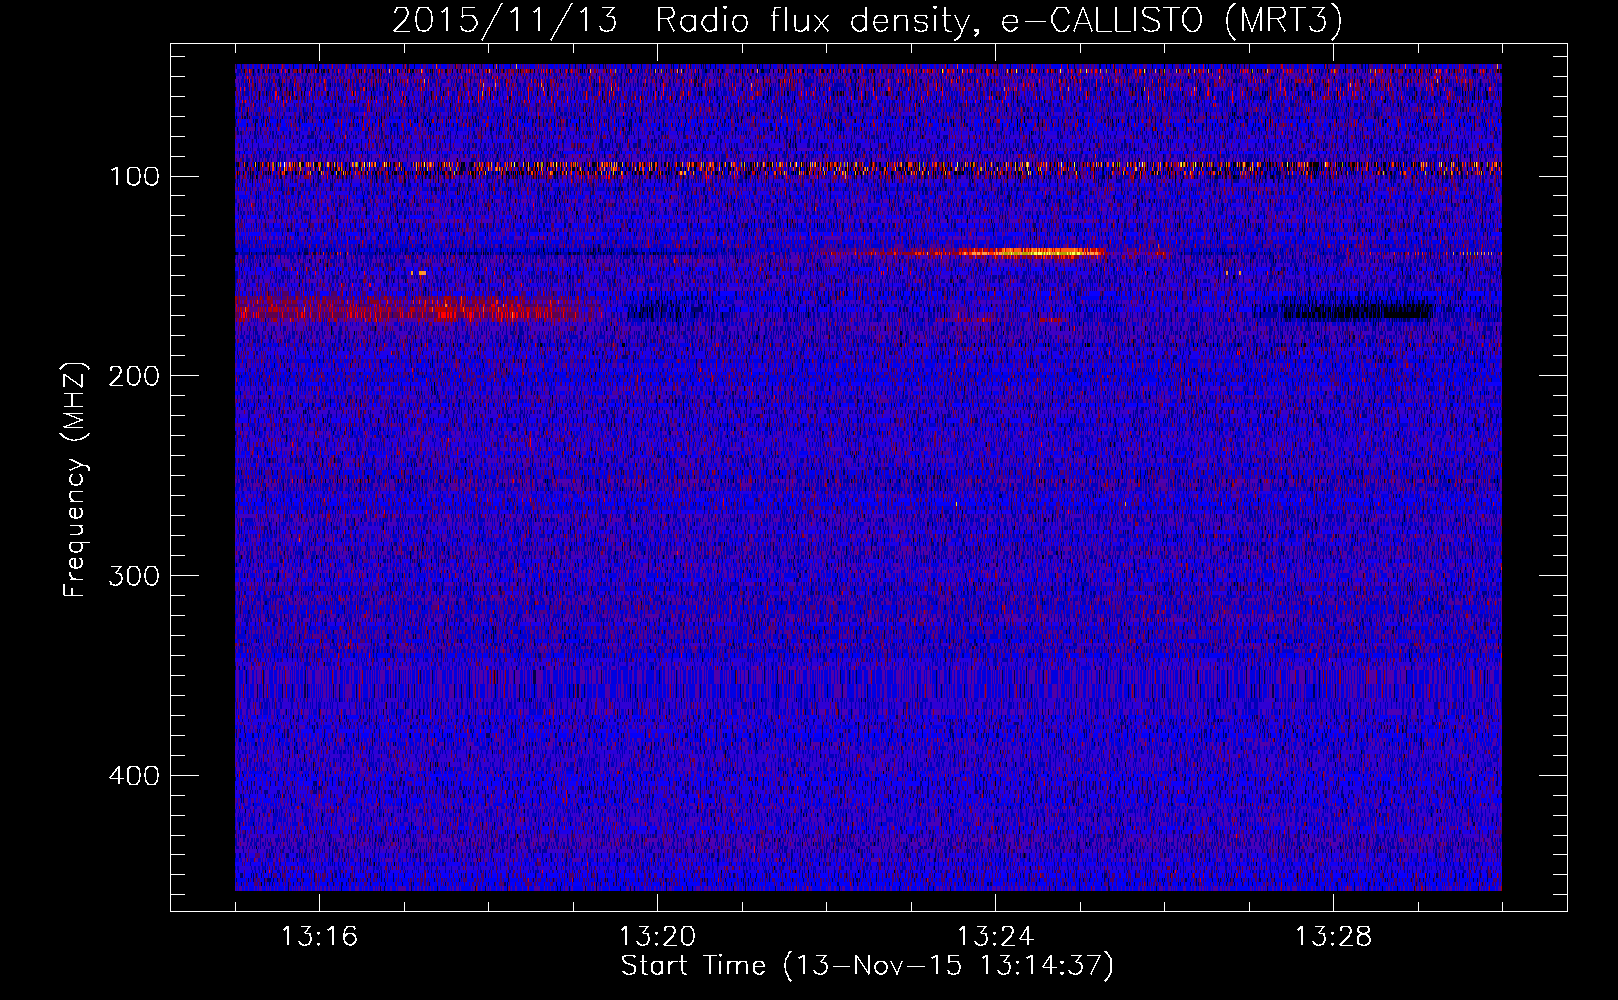This screenshot has width=1618, height=1000.
Task: Click the 13:16 time tick label
Action: [x=319, y=937]
